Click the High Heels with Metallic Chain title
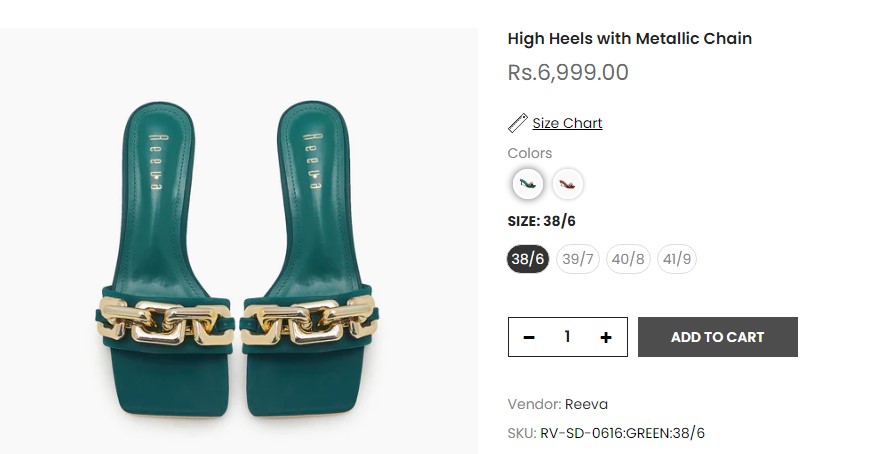The image size is (881, 454). tap(629, 39)
